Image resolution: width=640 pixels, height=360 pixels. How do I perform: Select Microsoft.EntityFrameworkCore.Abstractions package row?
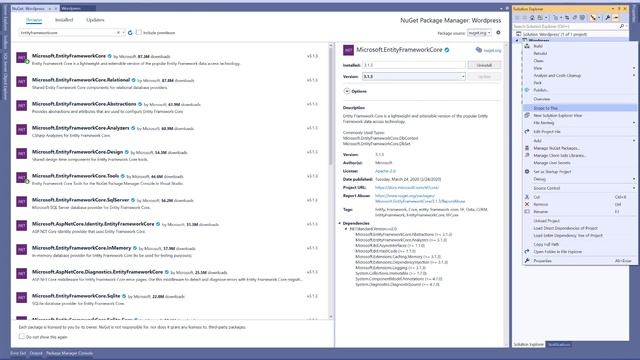170,107
